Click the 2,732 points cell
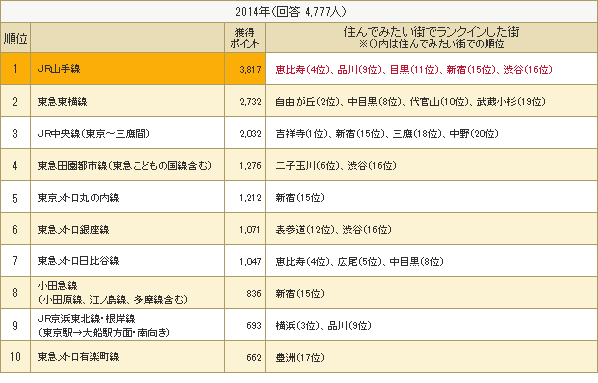Viewport: 598px width, 383px height. [245, 101]
